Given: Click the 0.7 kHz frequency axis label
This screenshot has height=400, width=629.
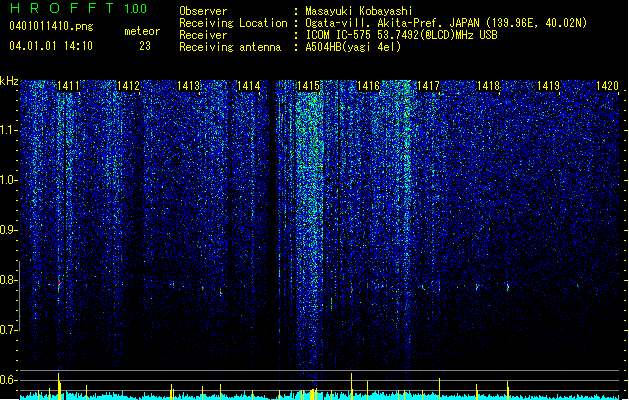Looking at the screenshot, I should coord(9,330).
